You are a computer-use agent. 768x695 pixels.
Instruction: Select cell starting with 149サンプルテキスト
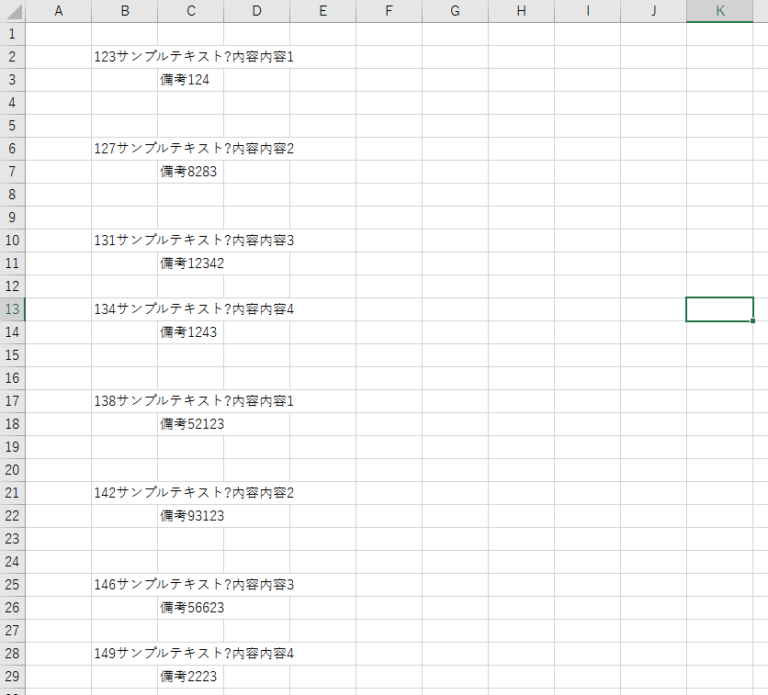[x=124, y=654]
